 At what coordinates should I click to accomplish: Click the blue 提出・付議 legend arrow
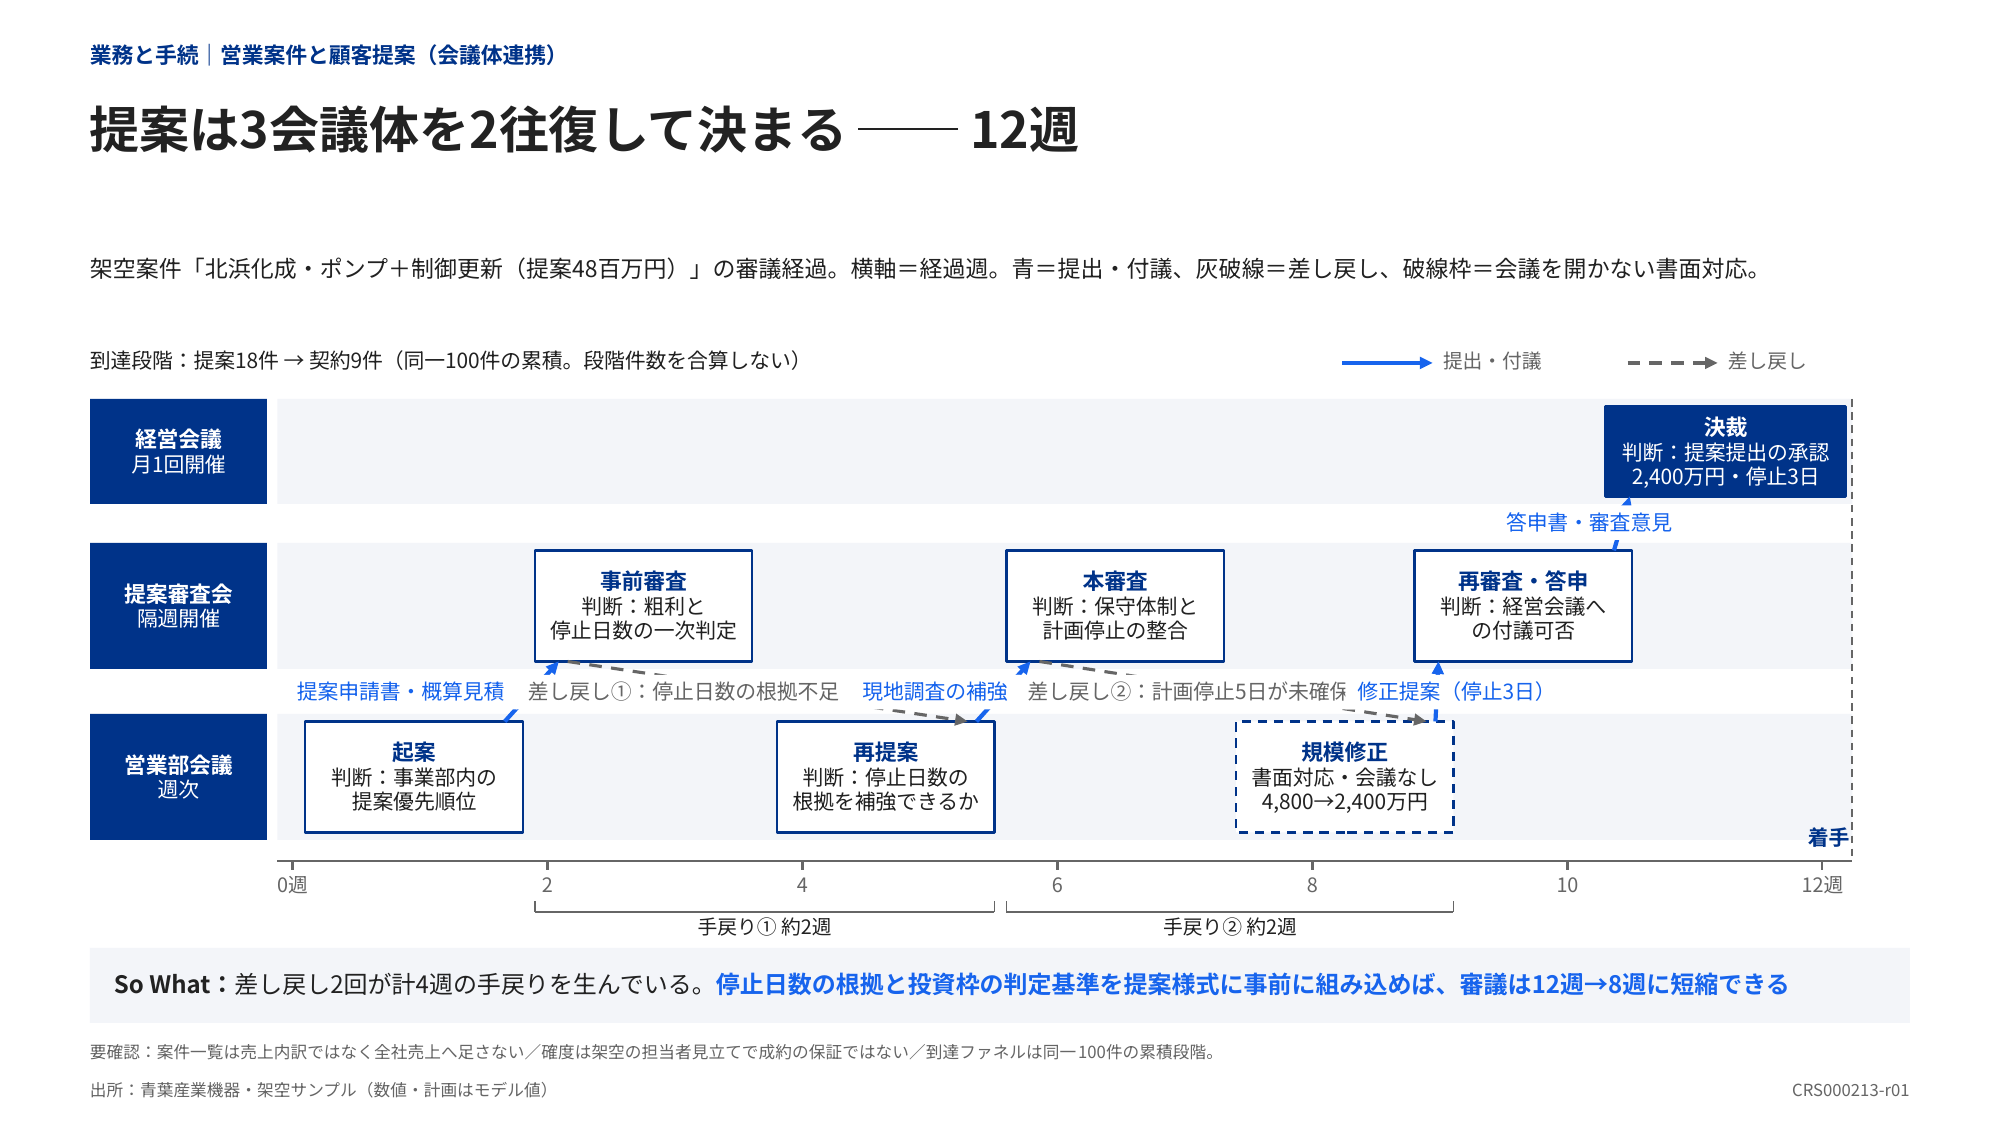1387,362
